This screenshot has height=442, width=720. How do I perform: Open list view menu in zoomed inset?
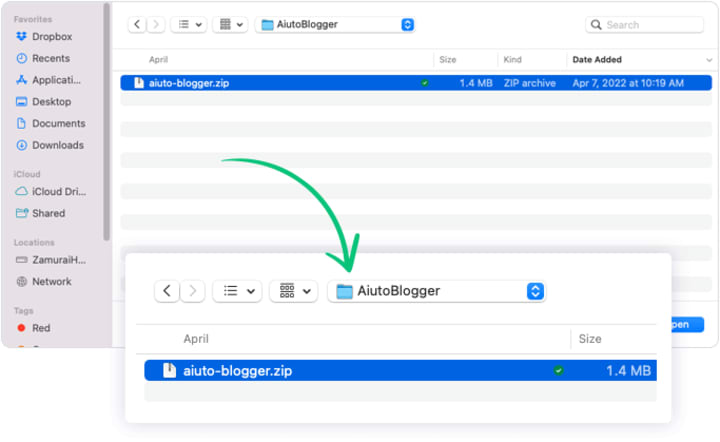click(237, 291)
